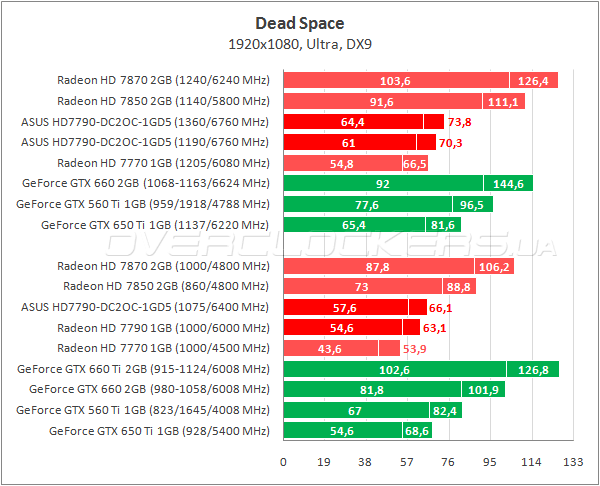Viewport: 600px width, 486px height.
Task: Click label "GeForce GTX 660 Ti 2GB (915-1124/6008 MHz)"
Action: (x=143, y=369)
